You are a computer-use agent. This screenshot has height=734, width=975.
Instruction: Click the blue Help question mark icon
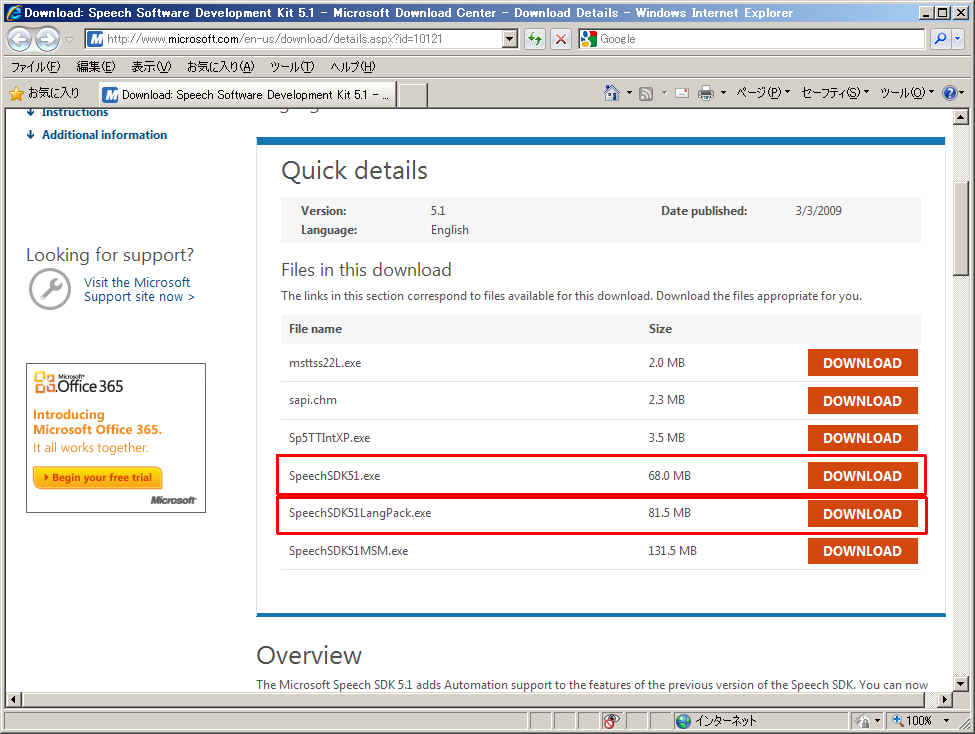(x=950, y=93)
